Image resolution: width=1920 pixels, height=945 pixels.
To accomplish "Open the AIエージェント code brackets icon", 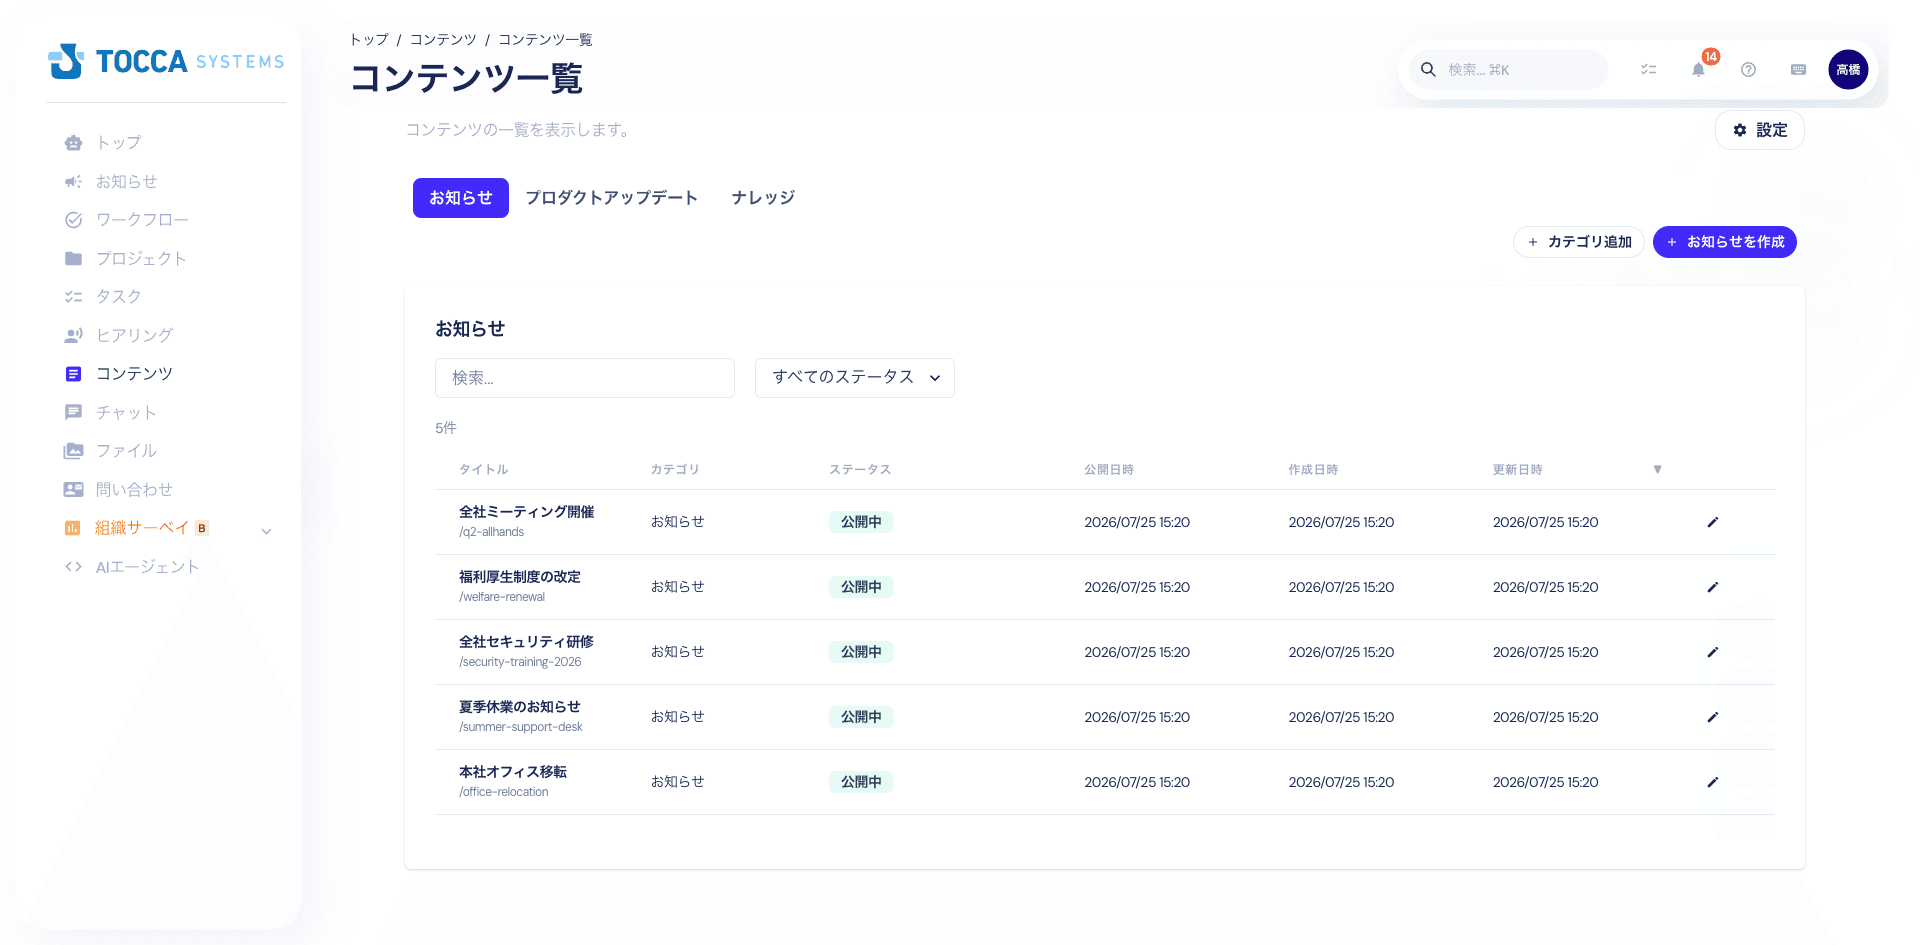I will (73, 566).
